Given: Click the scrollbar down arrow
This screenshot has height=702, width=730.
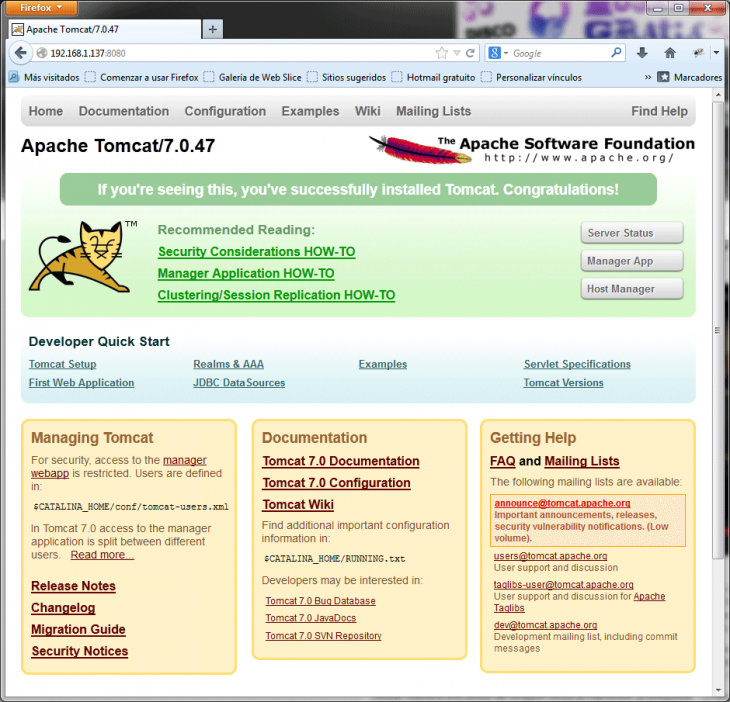Looking at the screenshot, I should (717, 690).
